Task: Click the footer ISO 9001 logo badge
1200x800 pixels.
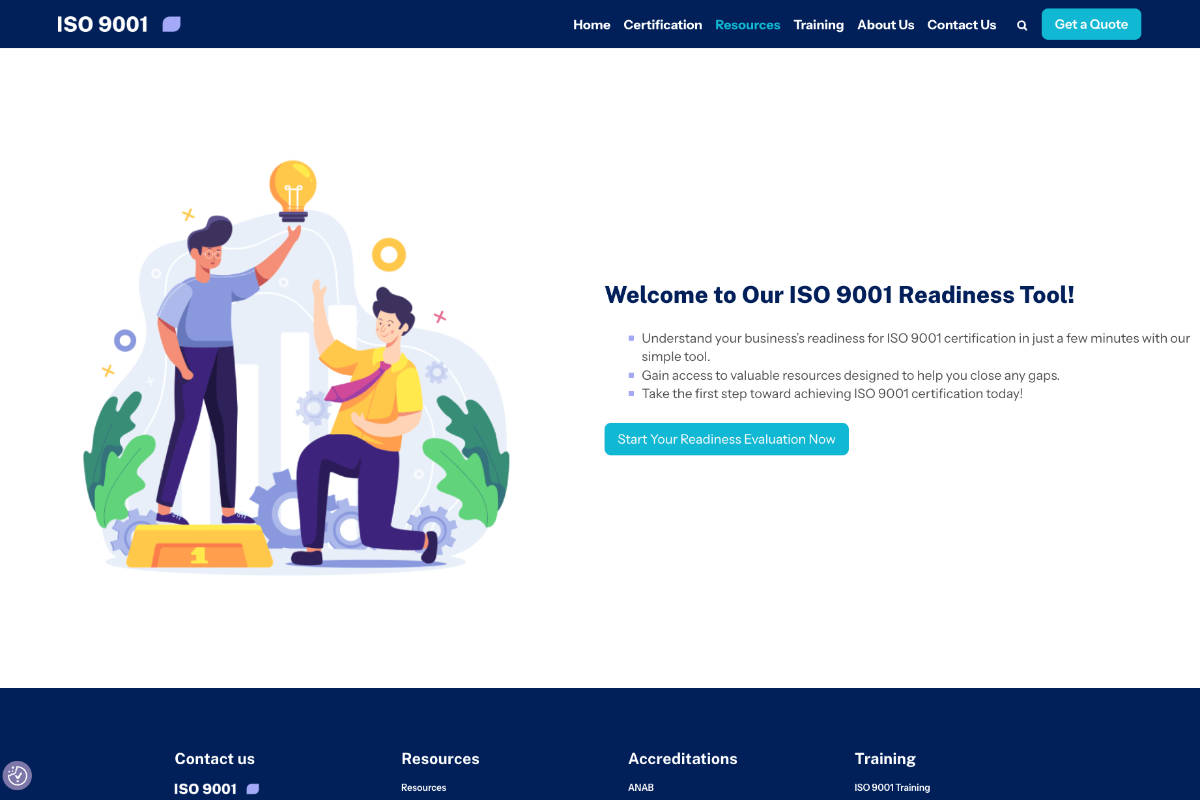Action: (253, 789)
